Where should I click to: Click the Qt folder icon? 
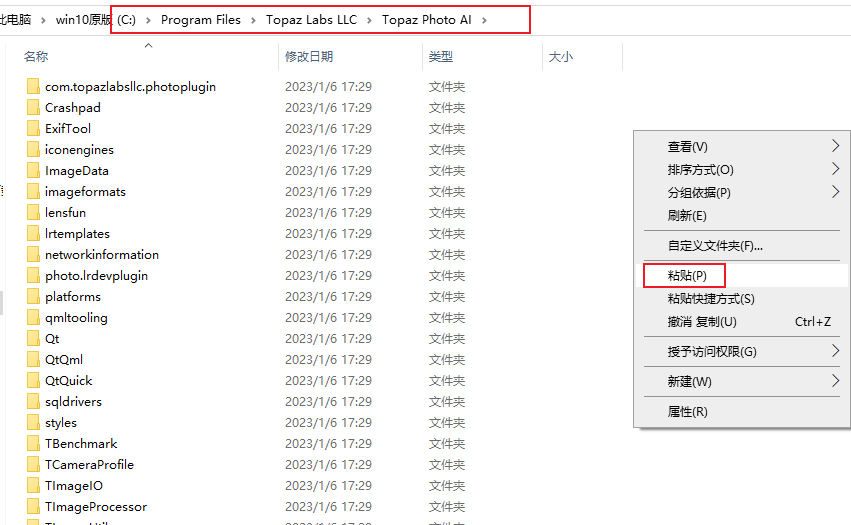pos(33,338)
